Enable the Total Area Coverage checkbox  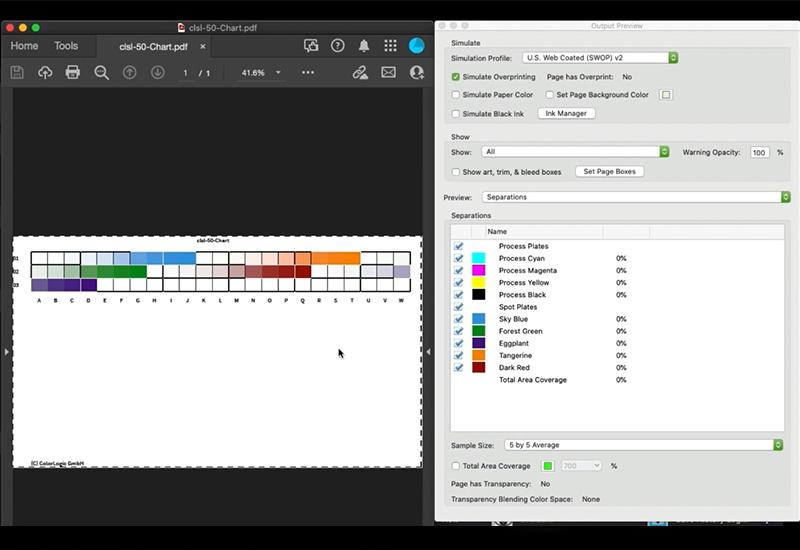click(456, 466)
